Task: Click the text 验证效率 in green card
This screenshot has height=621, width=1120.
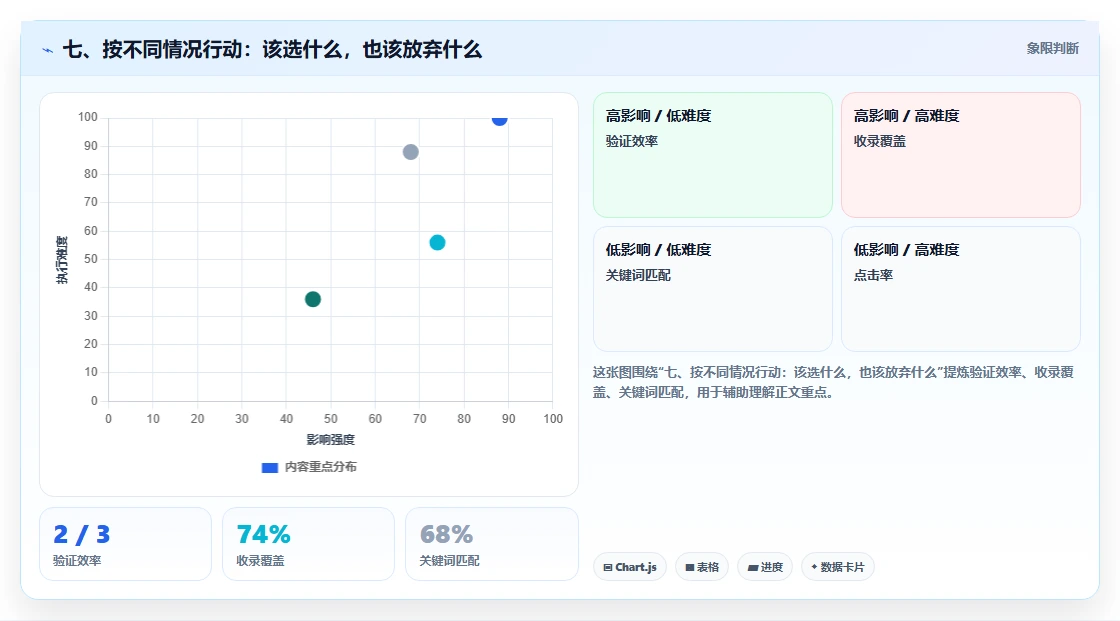Action: coord(632,141)
